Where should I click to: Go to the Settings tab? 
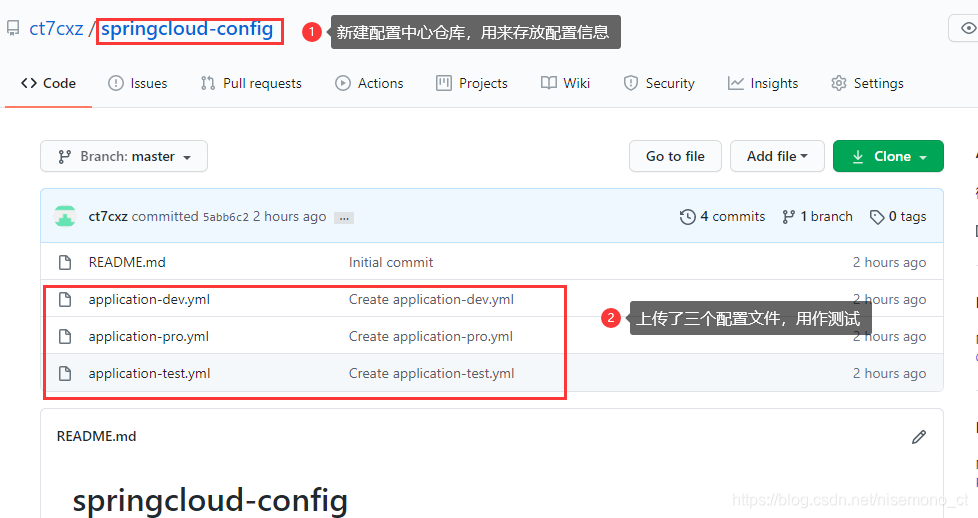click(x=867, y=83)
